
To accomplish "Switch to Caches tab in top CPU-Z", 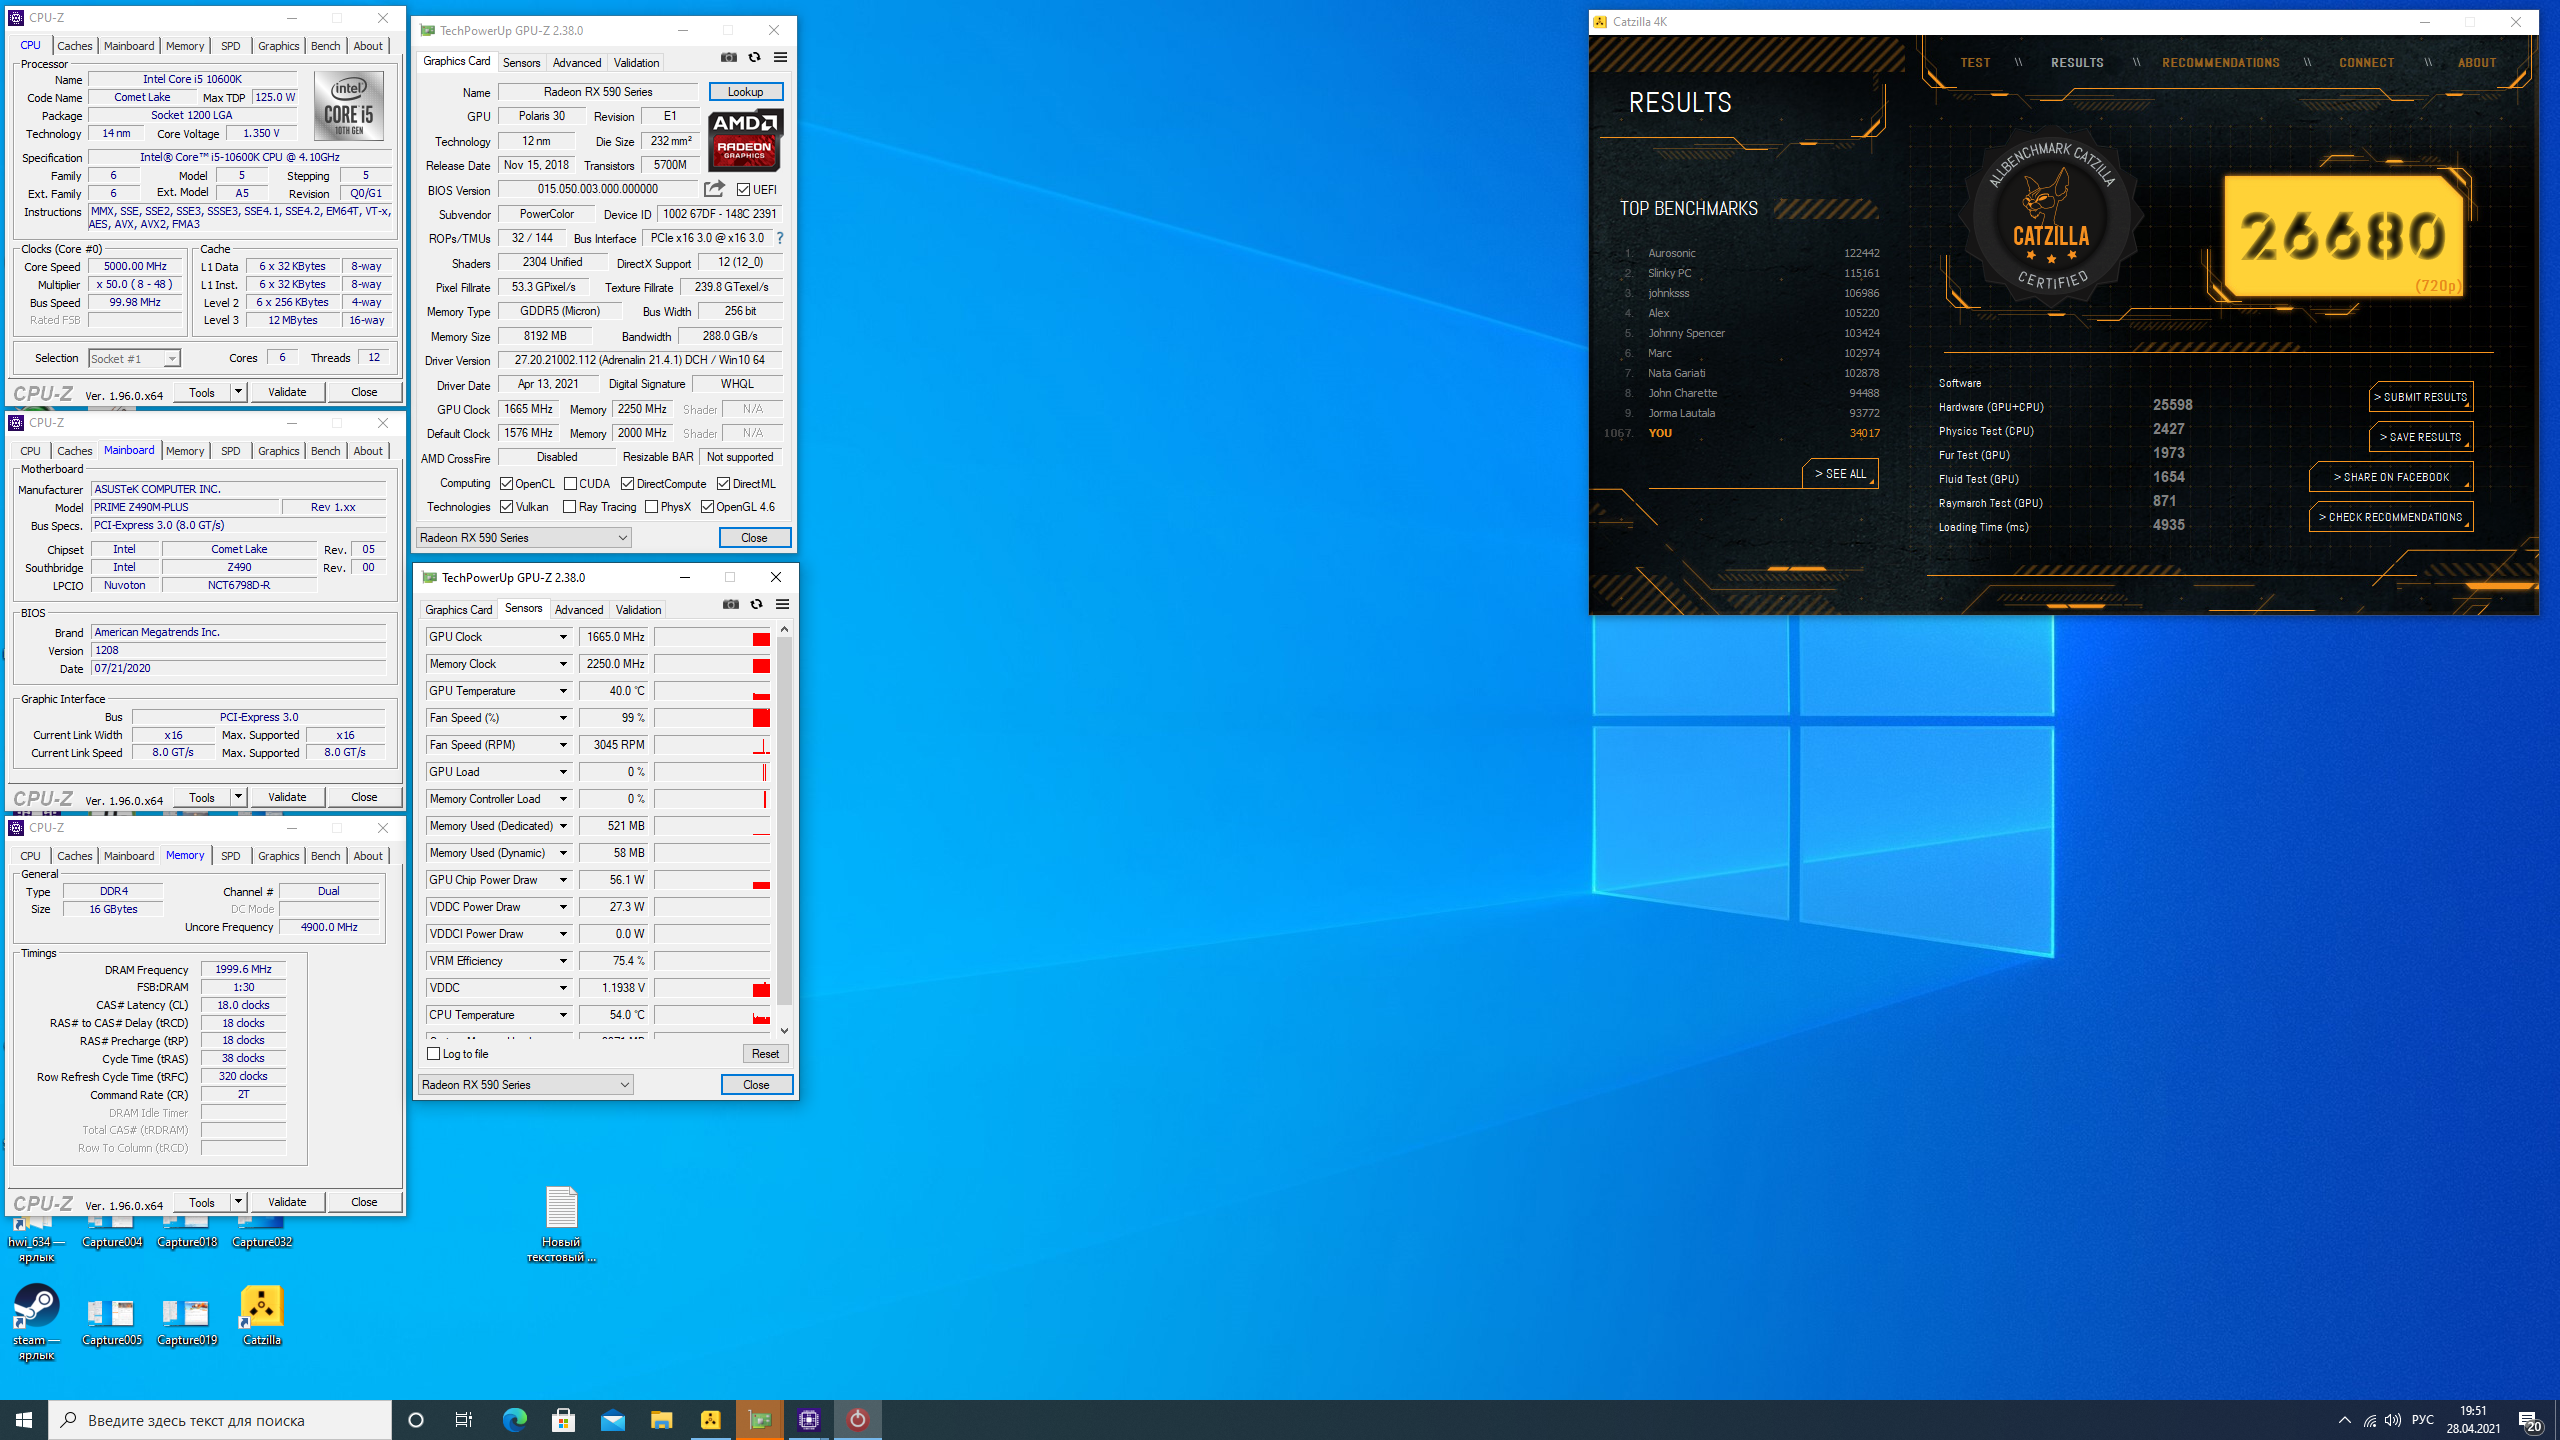I will click(x=74, y=46).
